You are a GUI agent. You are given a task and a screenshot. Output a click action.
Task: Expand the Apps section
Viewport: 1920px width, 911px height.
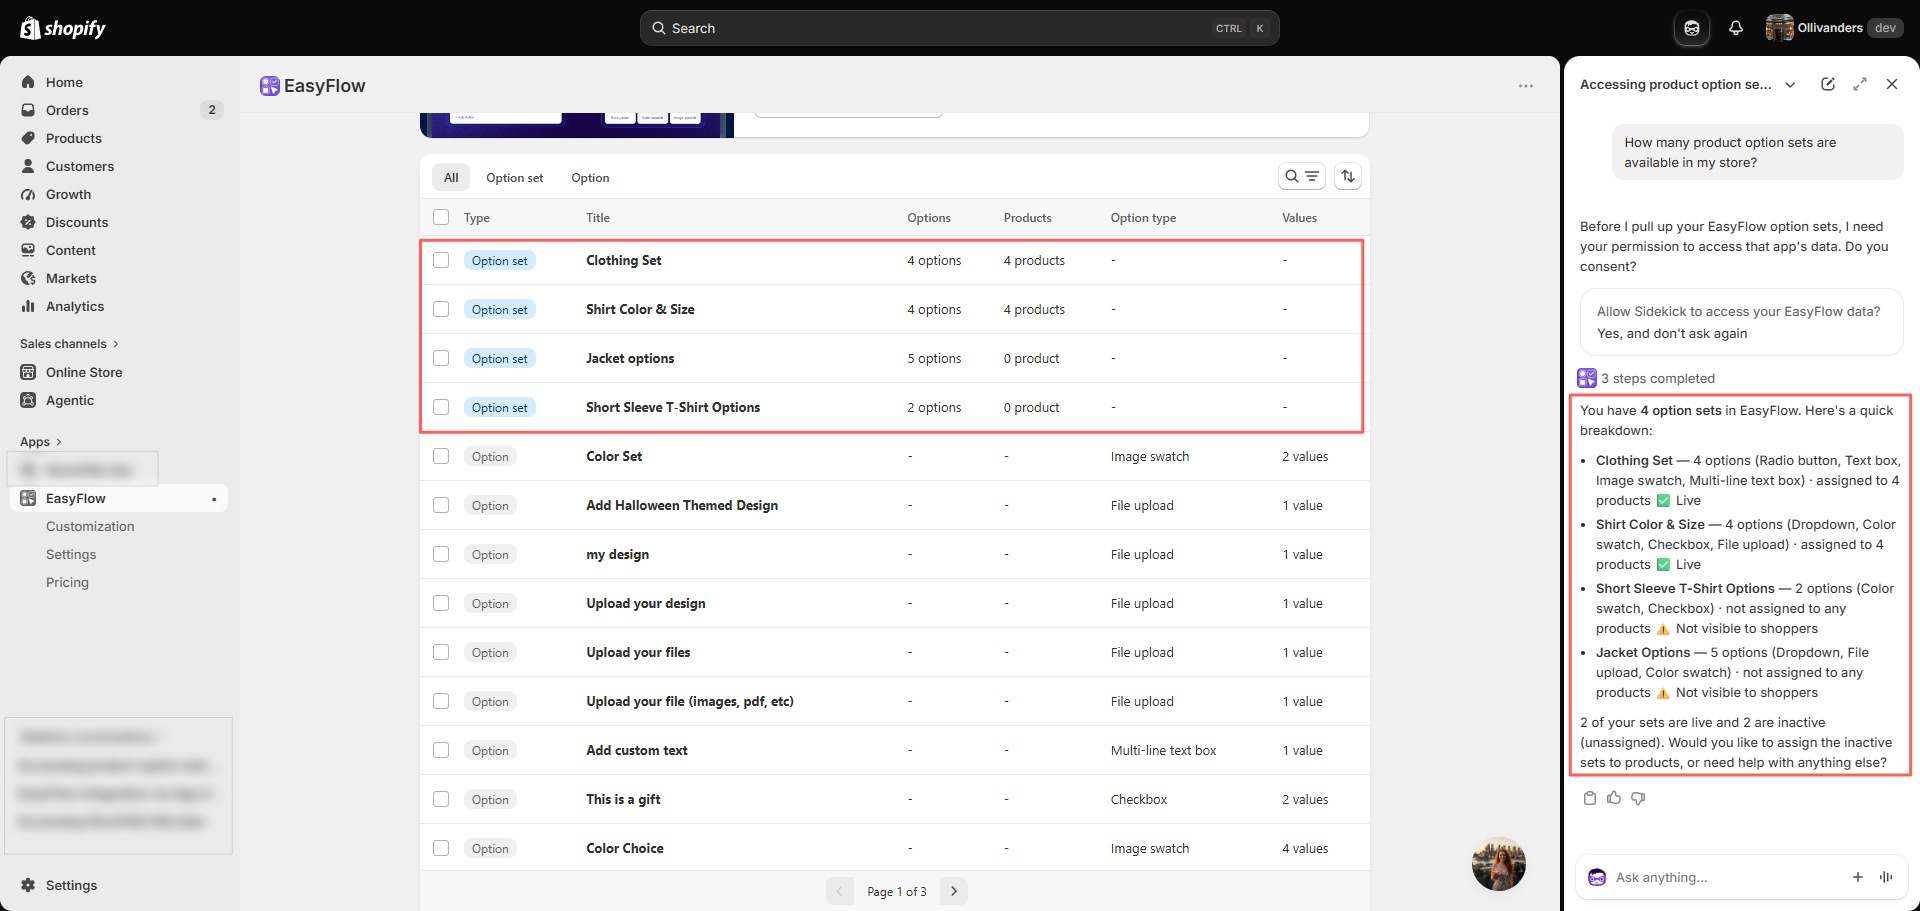(x=40, y=441)
